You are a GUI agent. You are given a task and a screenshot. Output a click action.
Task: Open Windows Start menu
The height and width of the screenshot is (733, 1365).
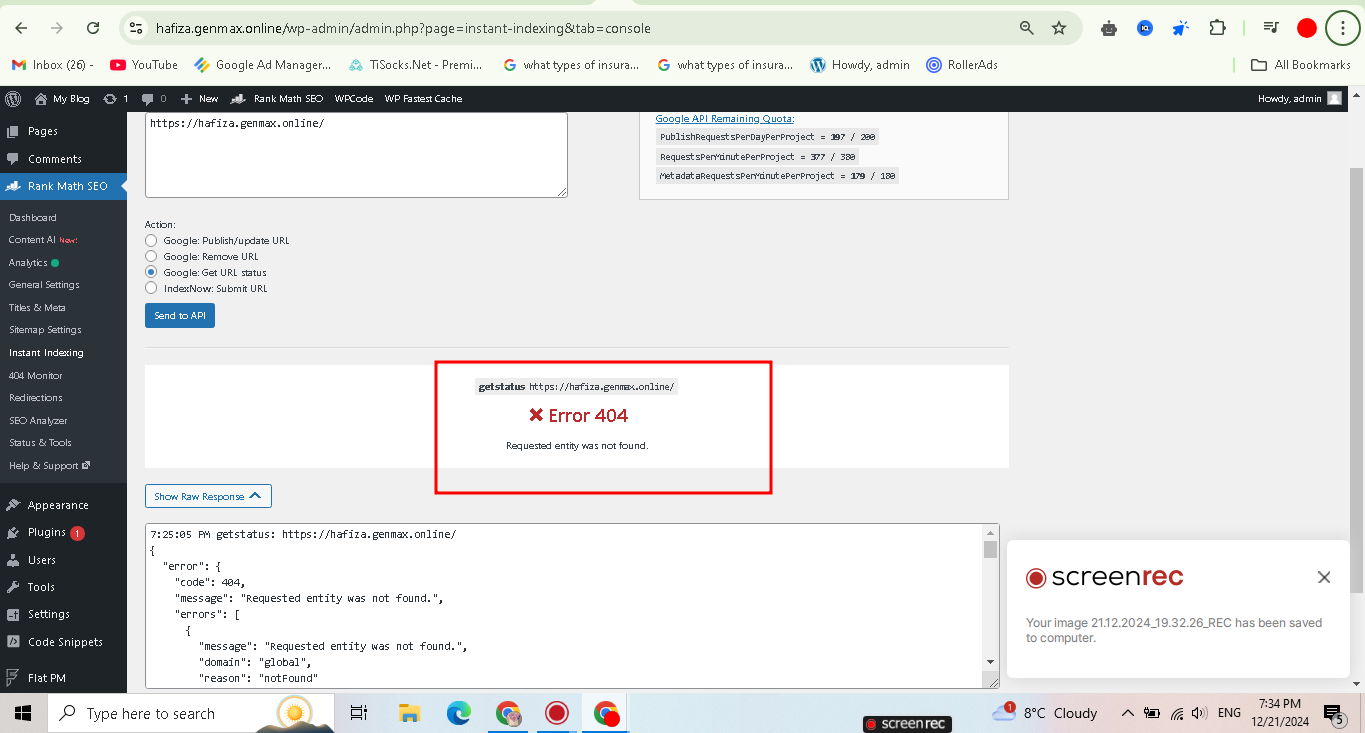click(x=23, y=713)
